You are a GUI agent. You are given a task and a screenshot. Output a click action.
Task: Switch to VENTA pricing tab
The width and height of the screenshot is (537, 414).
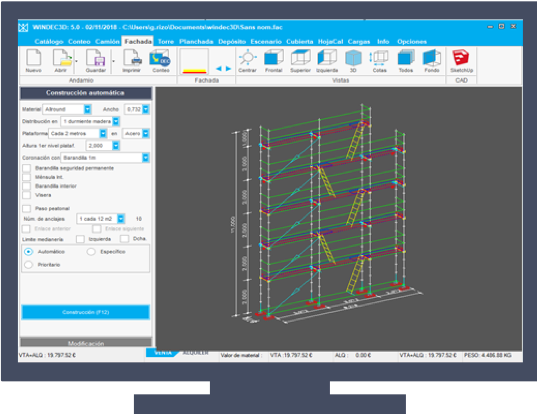coord(163,353)
